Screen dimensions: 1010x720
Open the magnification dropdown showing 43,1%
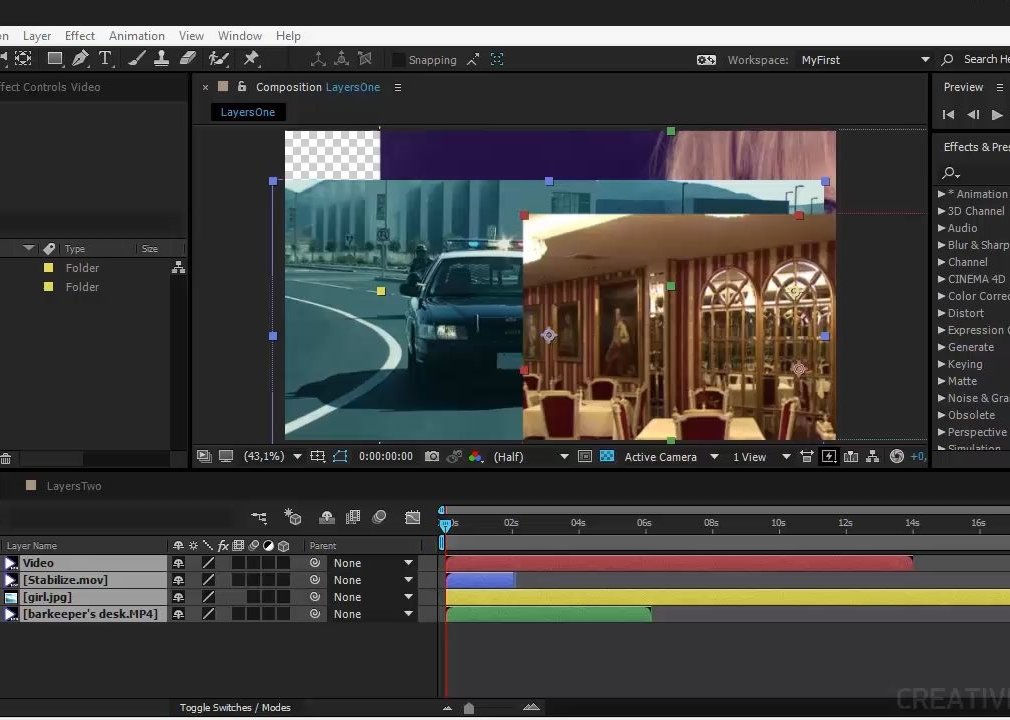(x=273, y=457)
